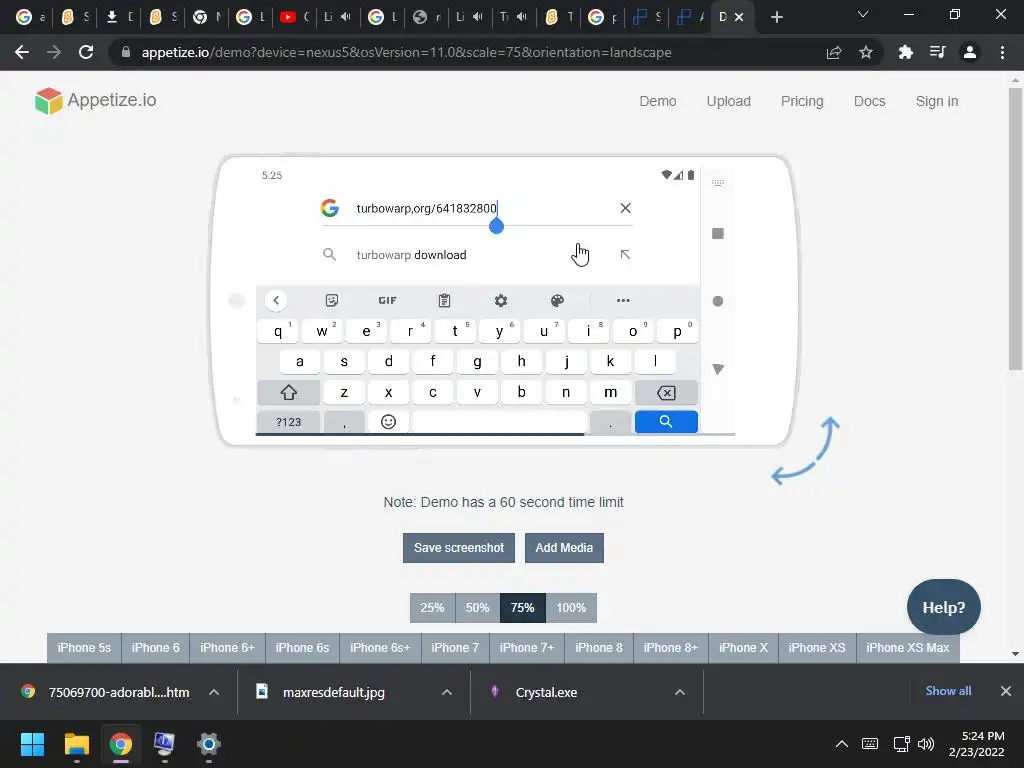Open keyboard settings gear
The image size is (1024, 768).
pos(501,300)
